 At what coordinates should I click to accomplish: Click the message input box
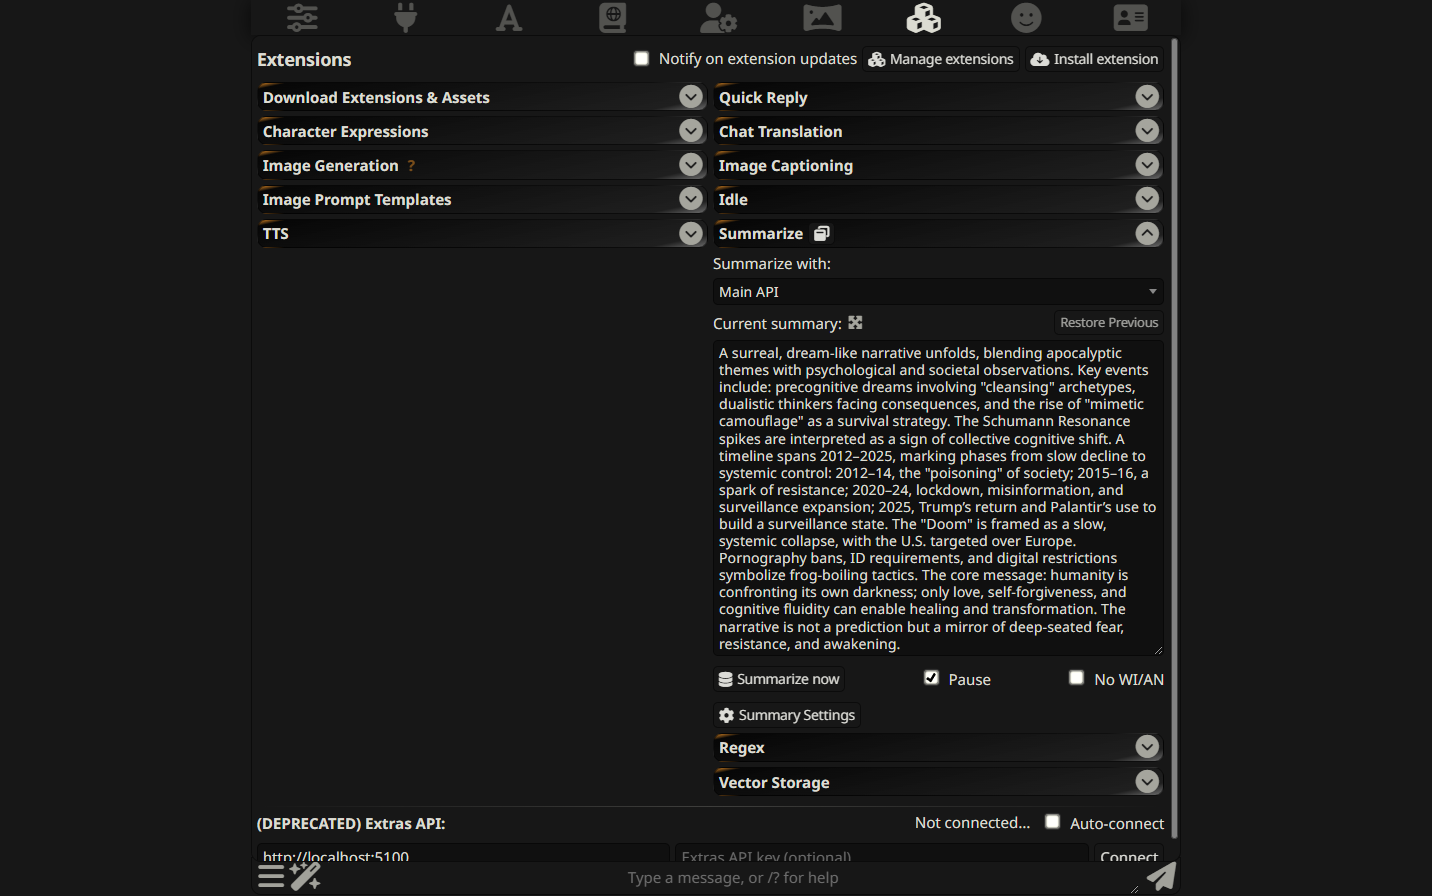click(x=732, y=878)
